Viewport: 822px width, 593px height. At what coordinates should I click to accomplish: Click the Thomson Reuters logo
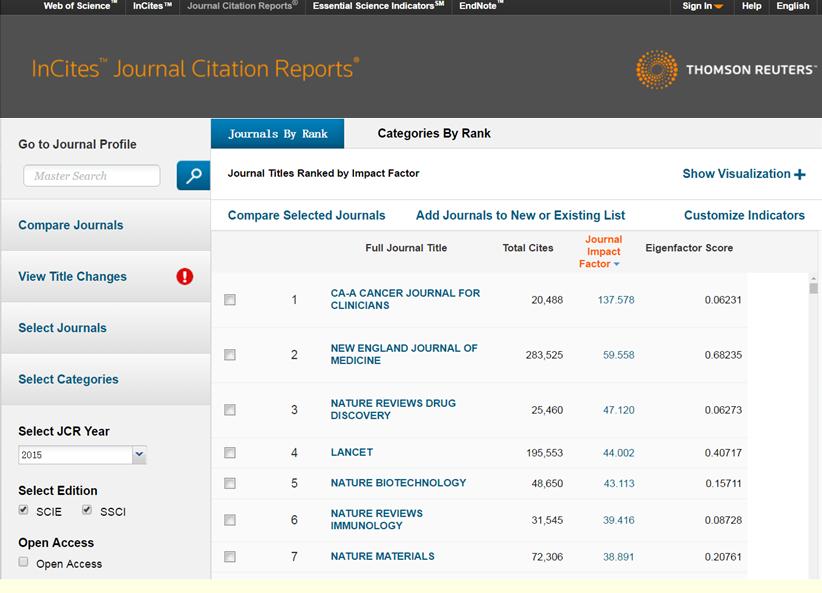click(x=726, y=69)
